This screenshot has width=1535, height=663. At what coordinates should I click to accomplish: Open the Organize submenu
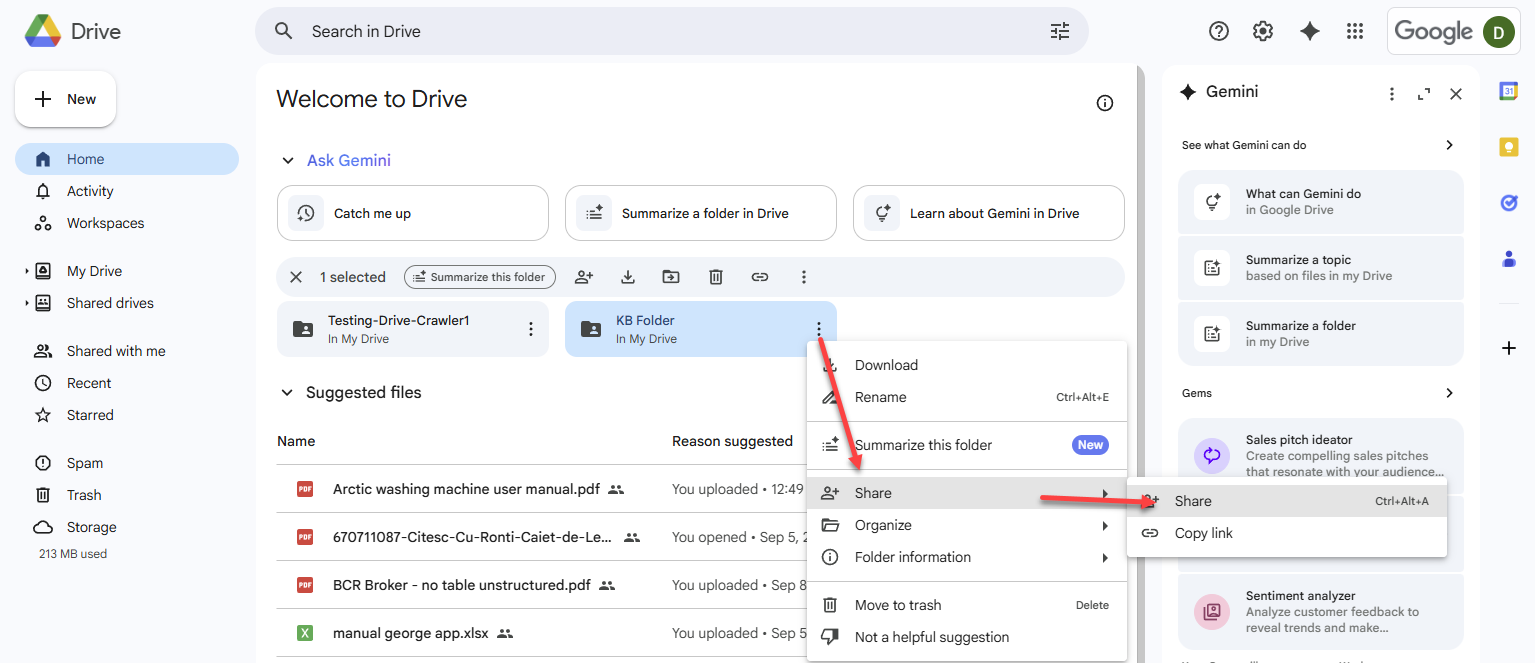pos(967,525)
